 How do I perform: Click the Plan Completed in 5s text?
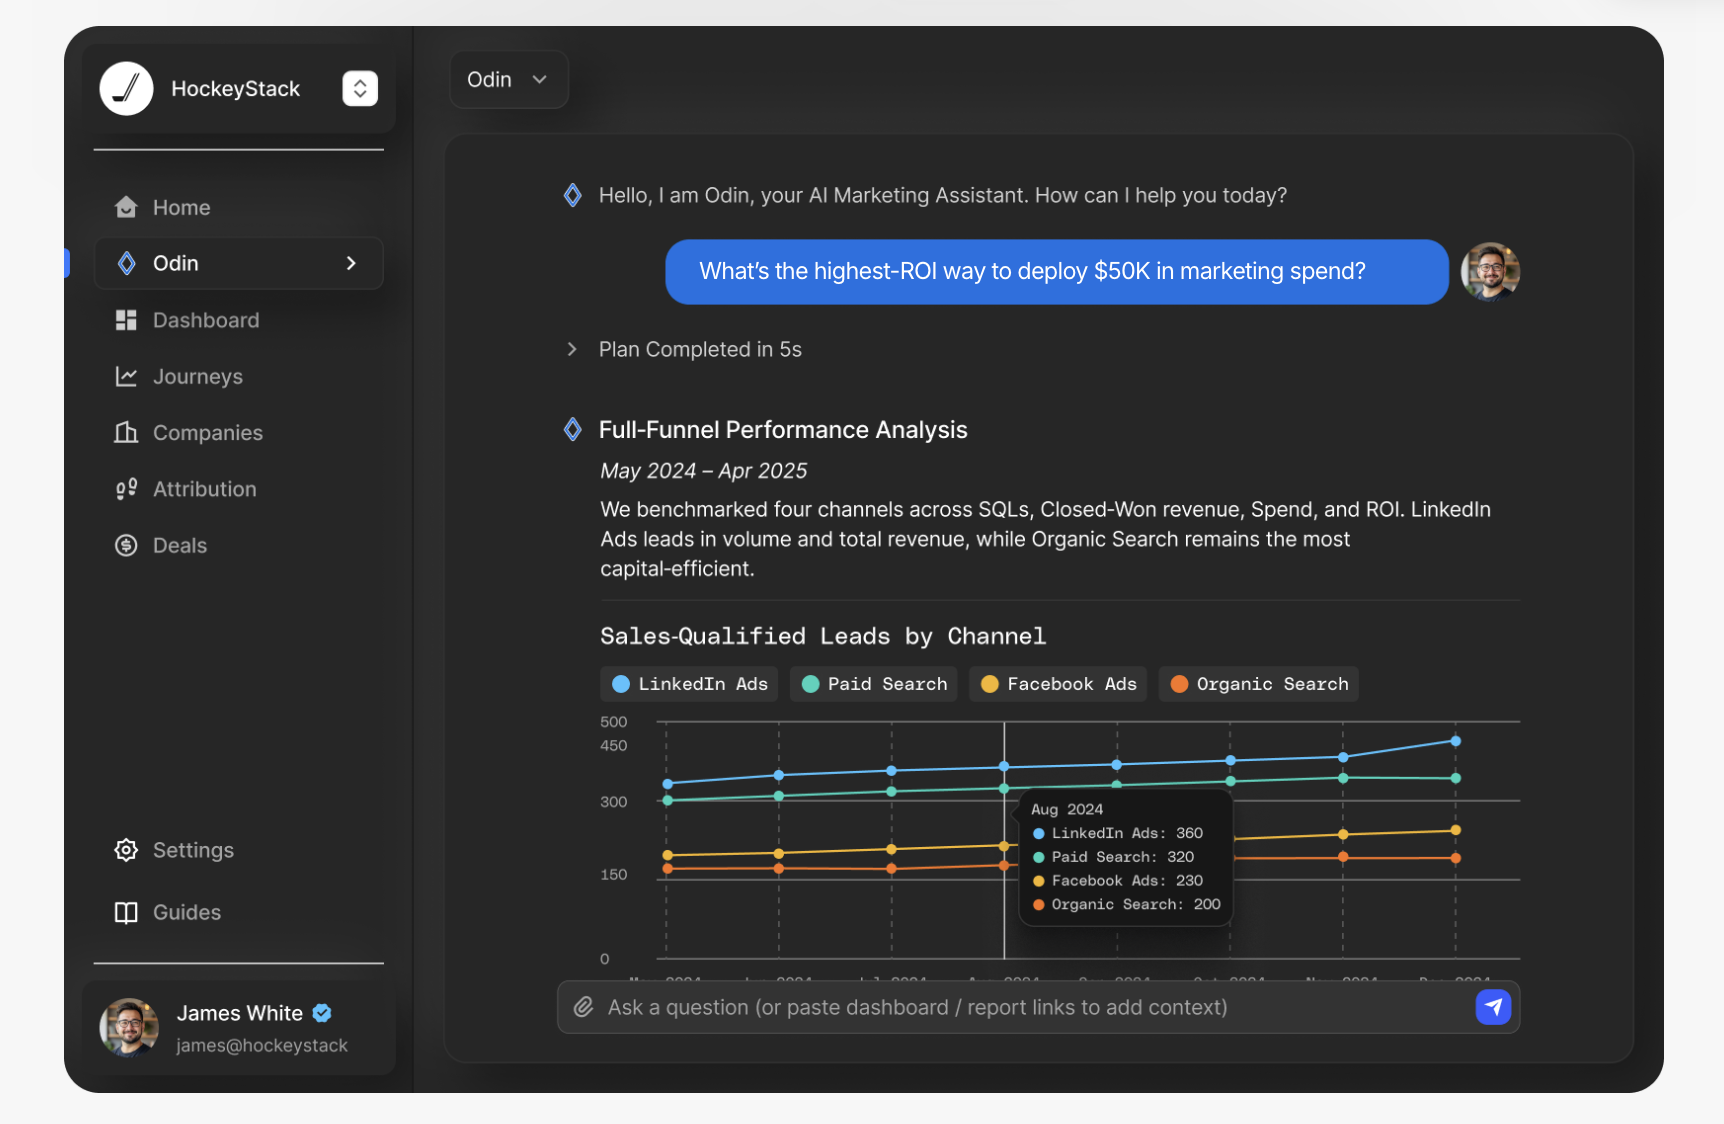tap(700, 349)
